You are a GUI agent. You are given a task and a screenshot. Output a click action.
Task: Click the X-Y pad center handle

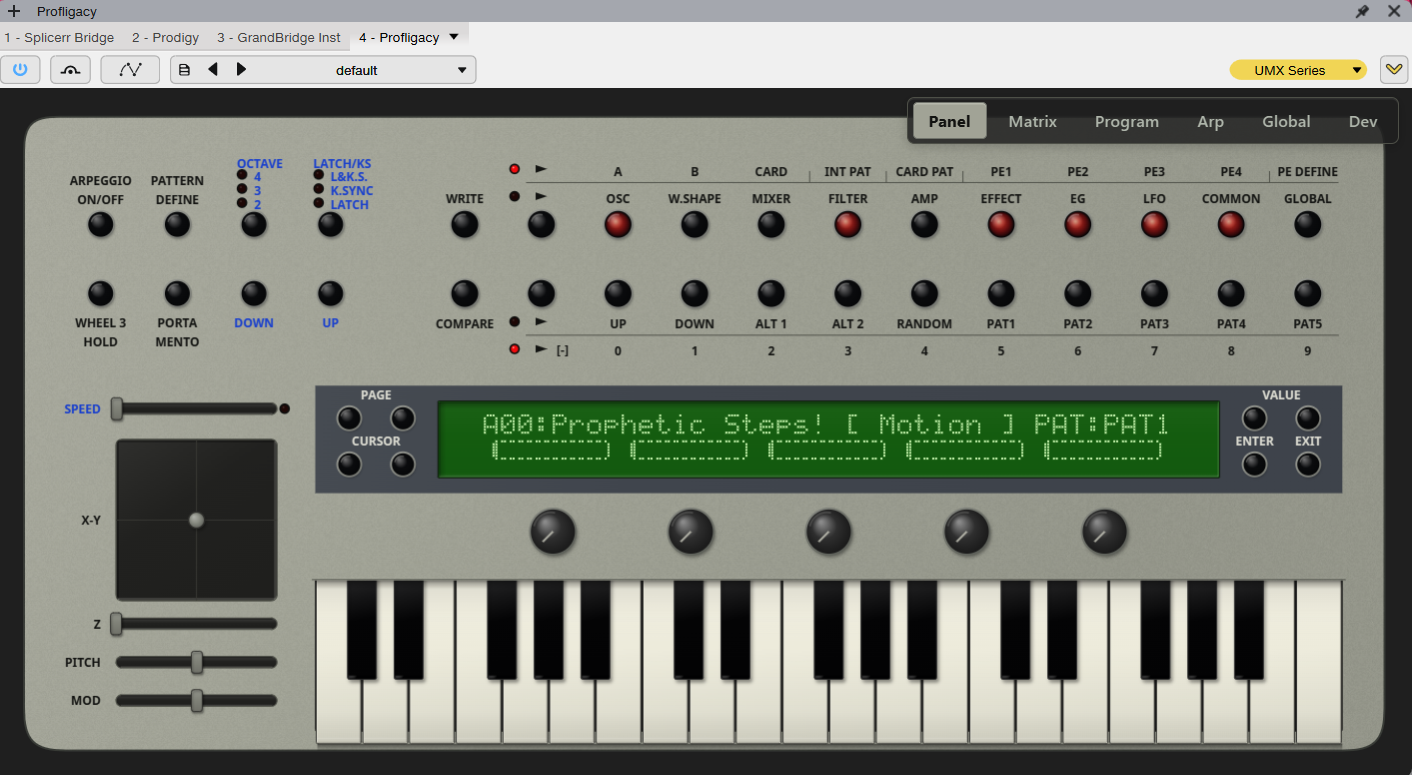pyautogui.click(x=197, y=520)
